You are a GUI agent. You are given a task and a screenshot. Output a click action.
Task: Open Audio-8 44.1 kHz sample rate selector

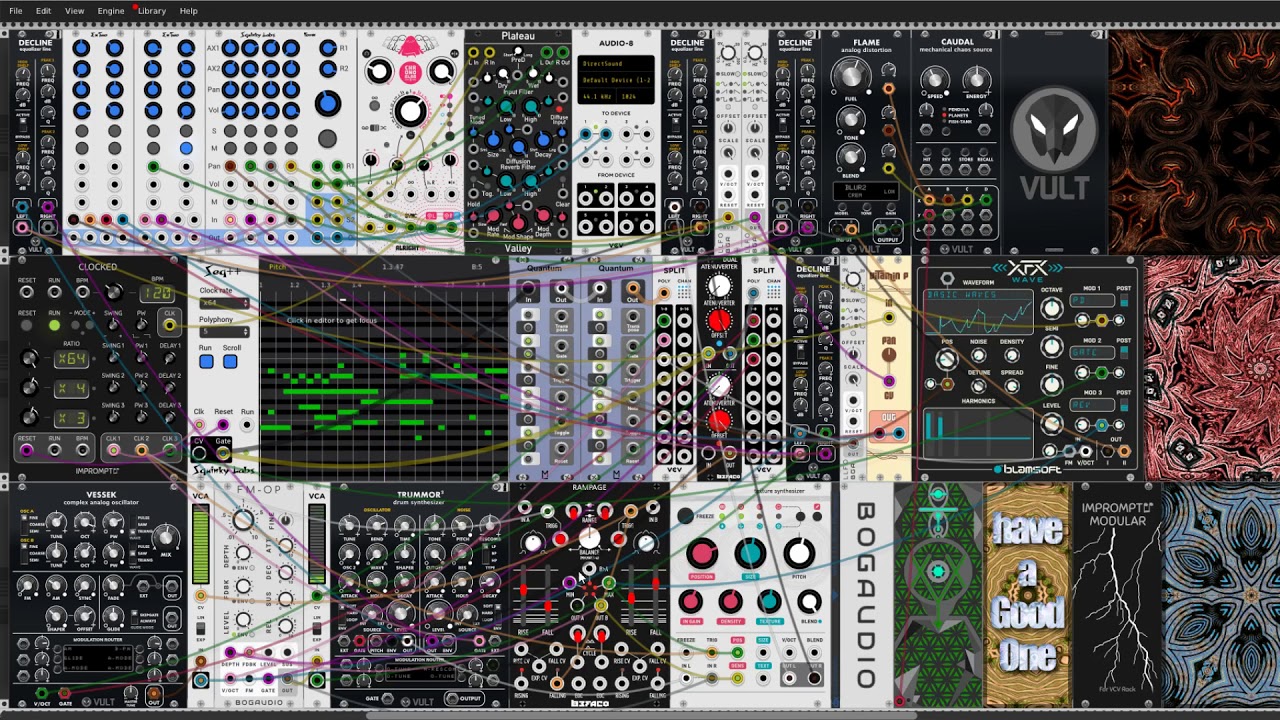(x=597, y=96)
